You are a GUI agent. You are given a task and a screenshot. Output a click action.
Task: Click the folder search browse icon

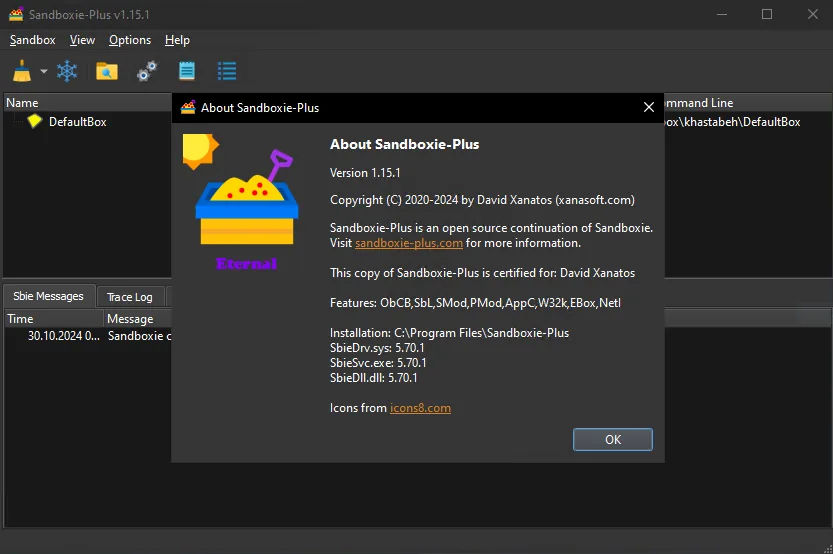(x=107, y=71)
